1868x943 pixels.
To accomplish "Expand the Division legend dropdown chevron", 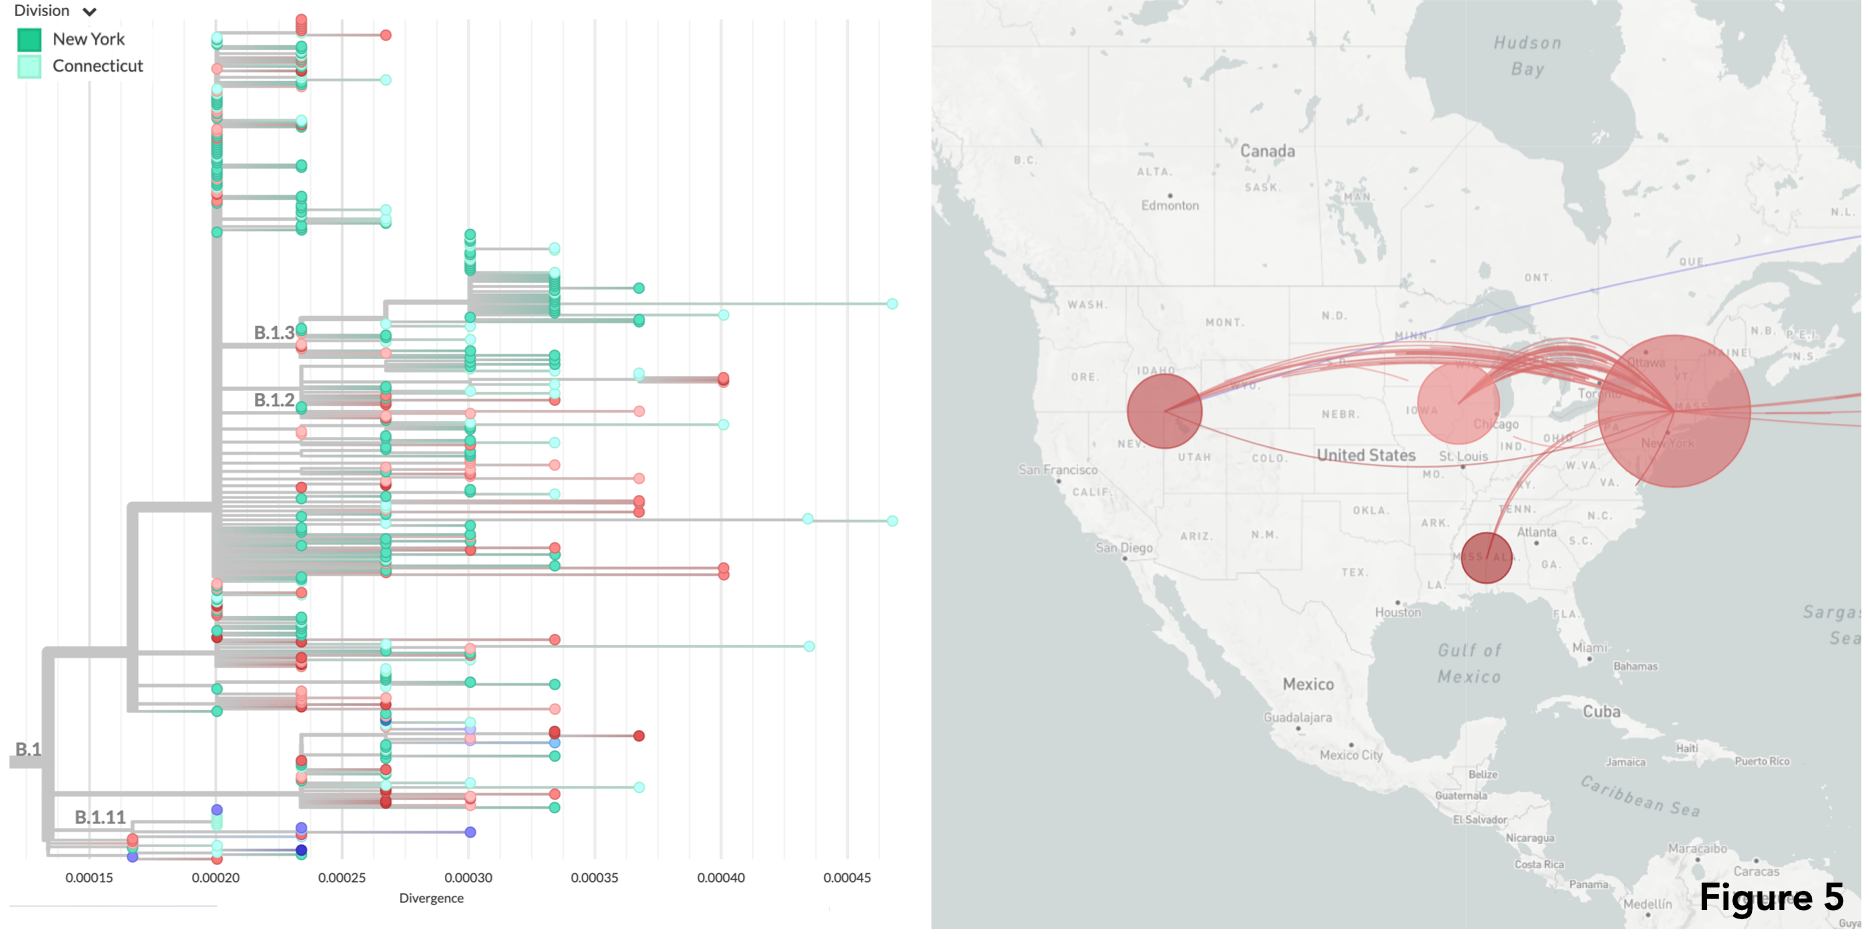I will (90, 12).
